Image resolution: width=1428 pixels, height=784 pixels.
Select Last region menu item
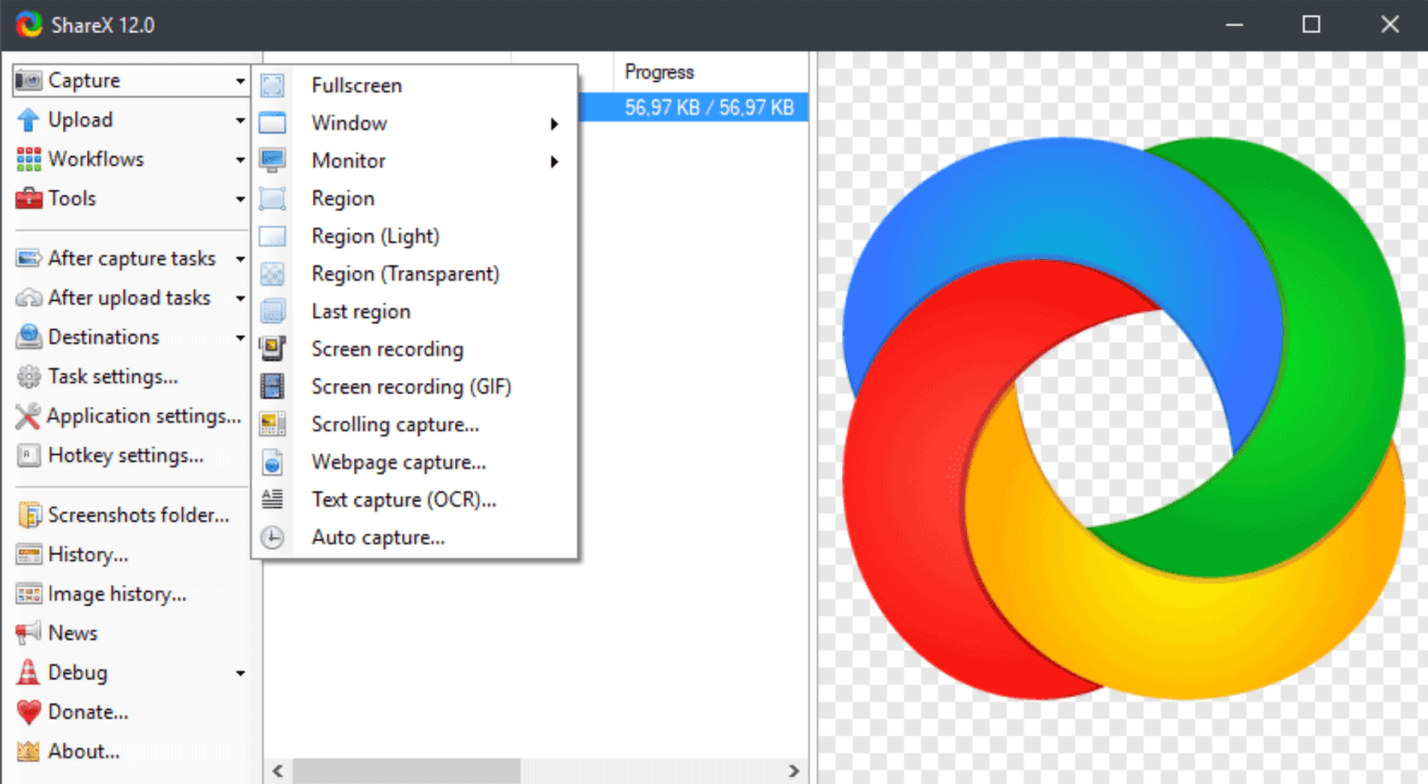pyautogui.click(x=361, y=312)
